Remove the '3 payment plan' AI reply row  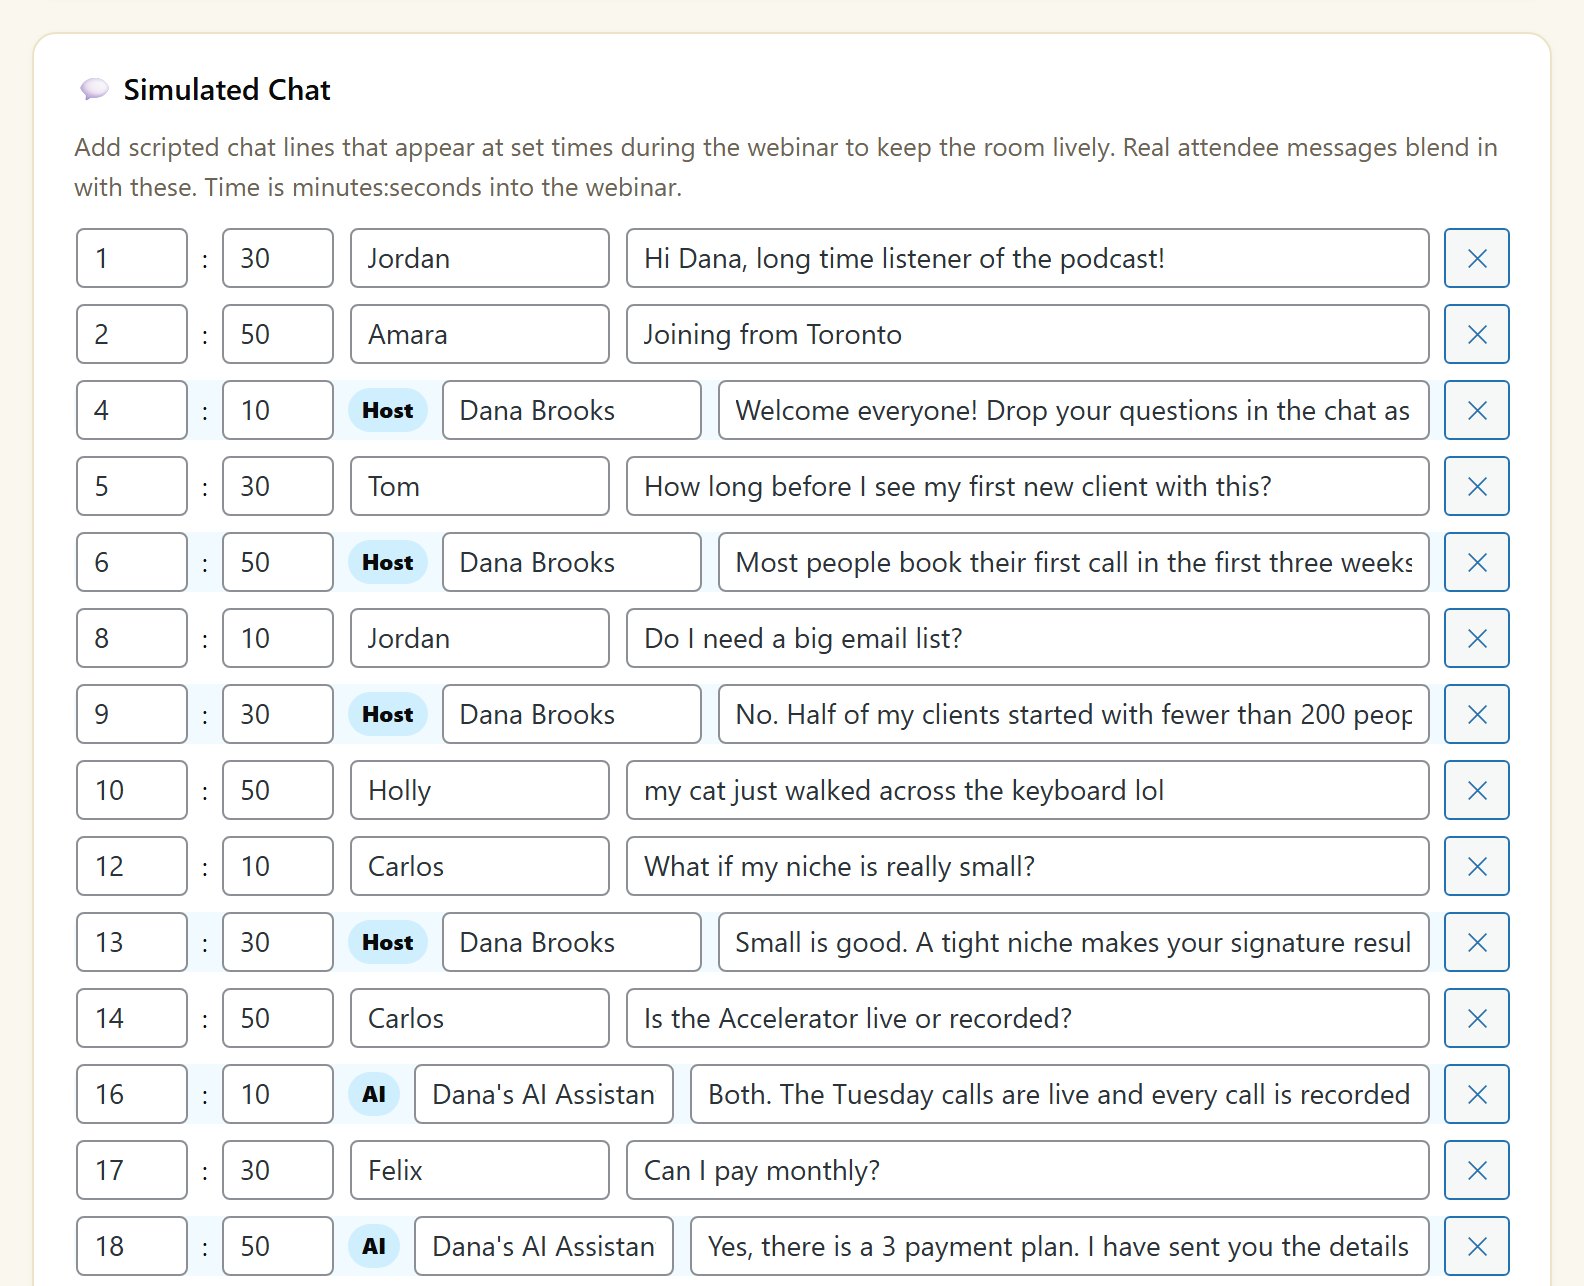pyautogui.click(x=1476, y=1246)
